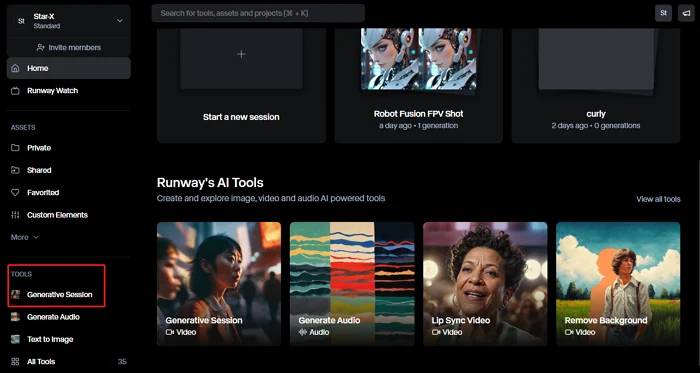Open the Robot Fusion FPV Shot session
This screenshot has height=373, width=700.
click(418, 85)
